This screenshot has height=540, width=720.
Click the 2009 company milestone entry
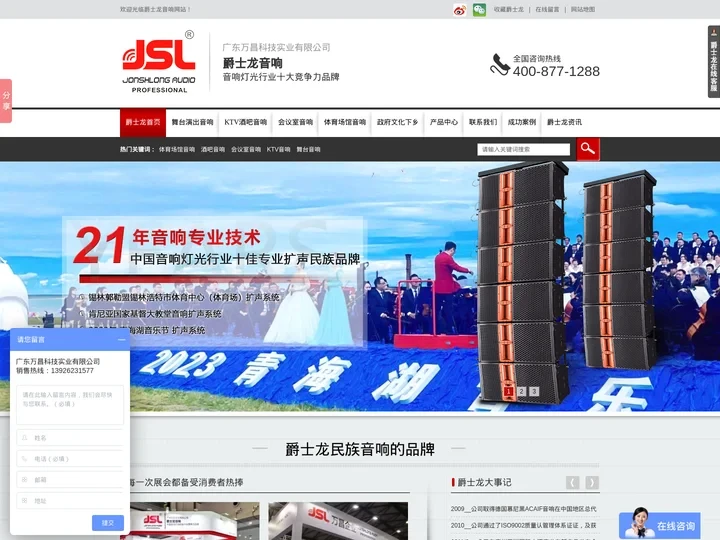tap(523, 509)
